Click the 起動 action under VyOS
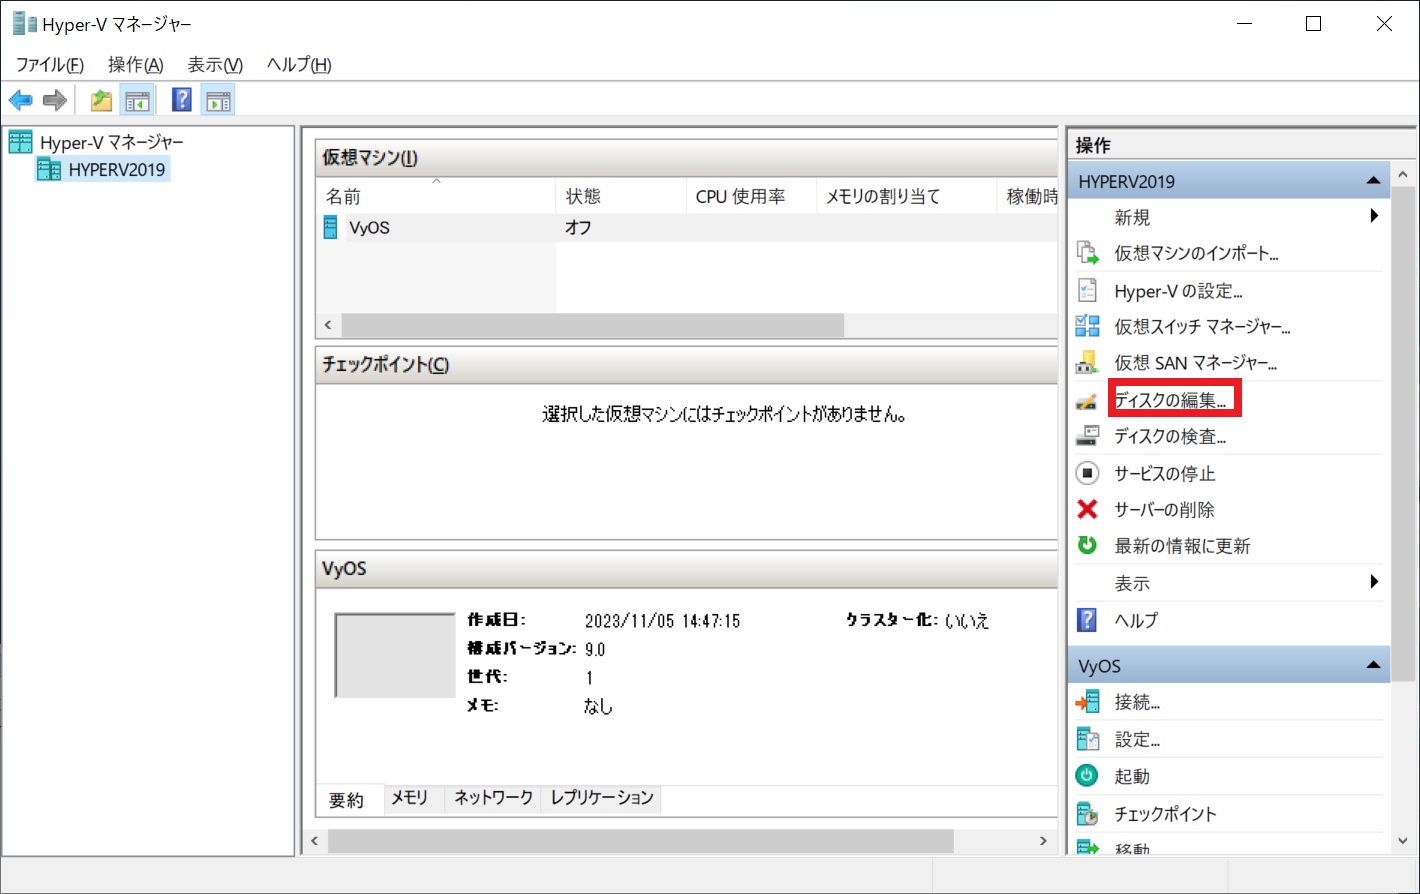 1132,776
